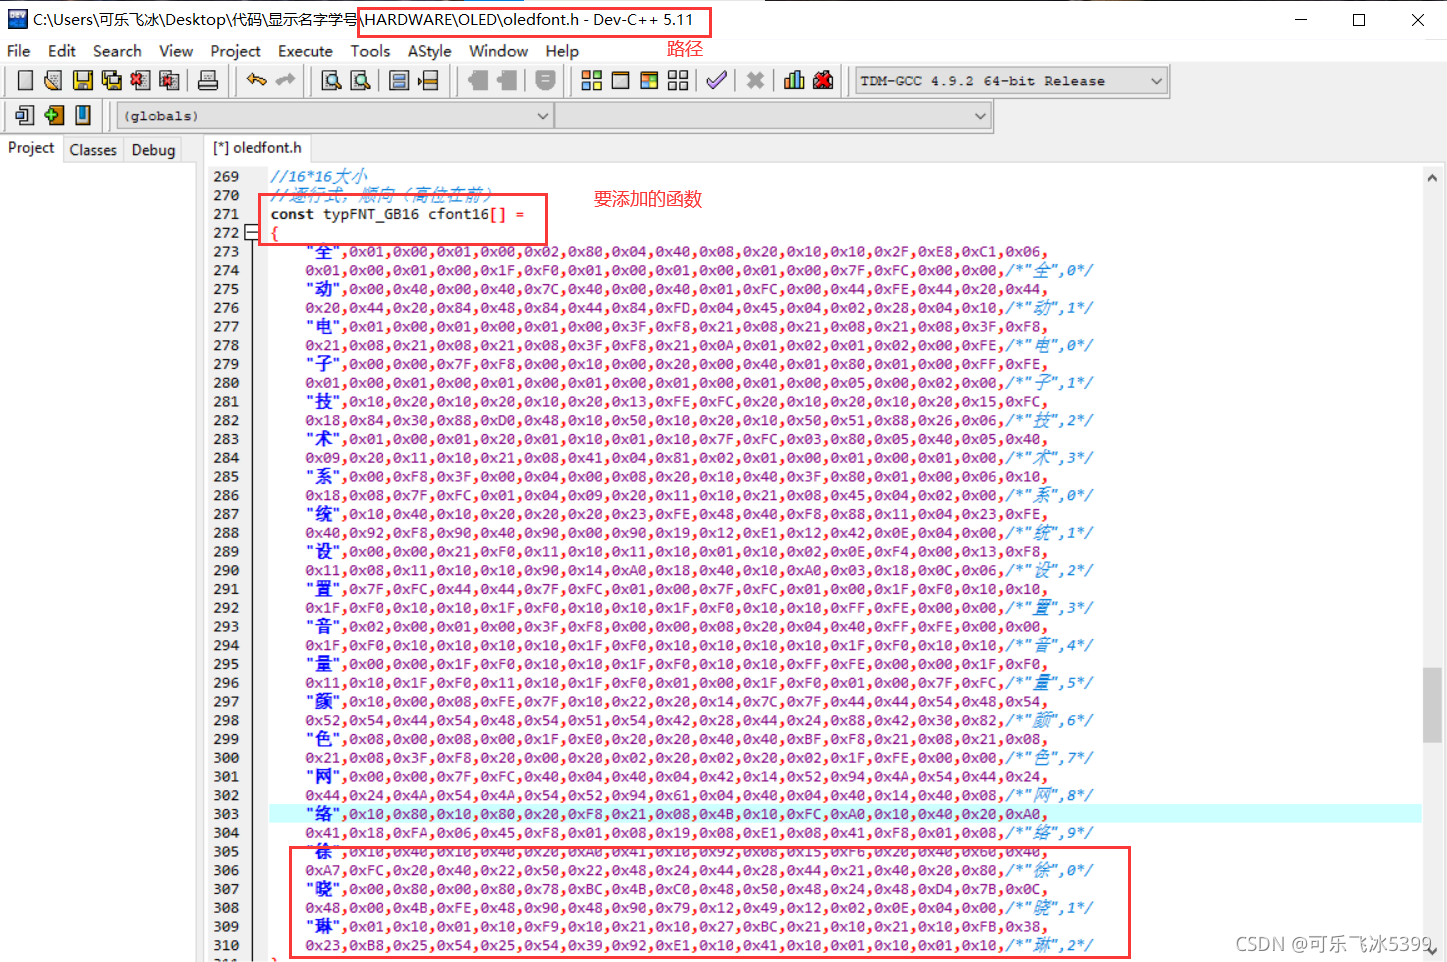Open the AStyle menu

pos(429,51)
